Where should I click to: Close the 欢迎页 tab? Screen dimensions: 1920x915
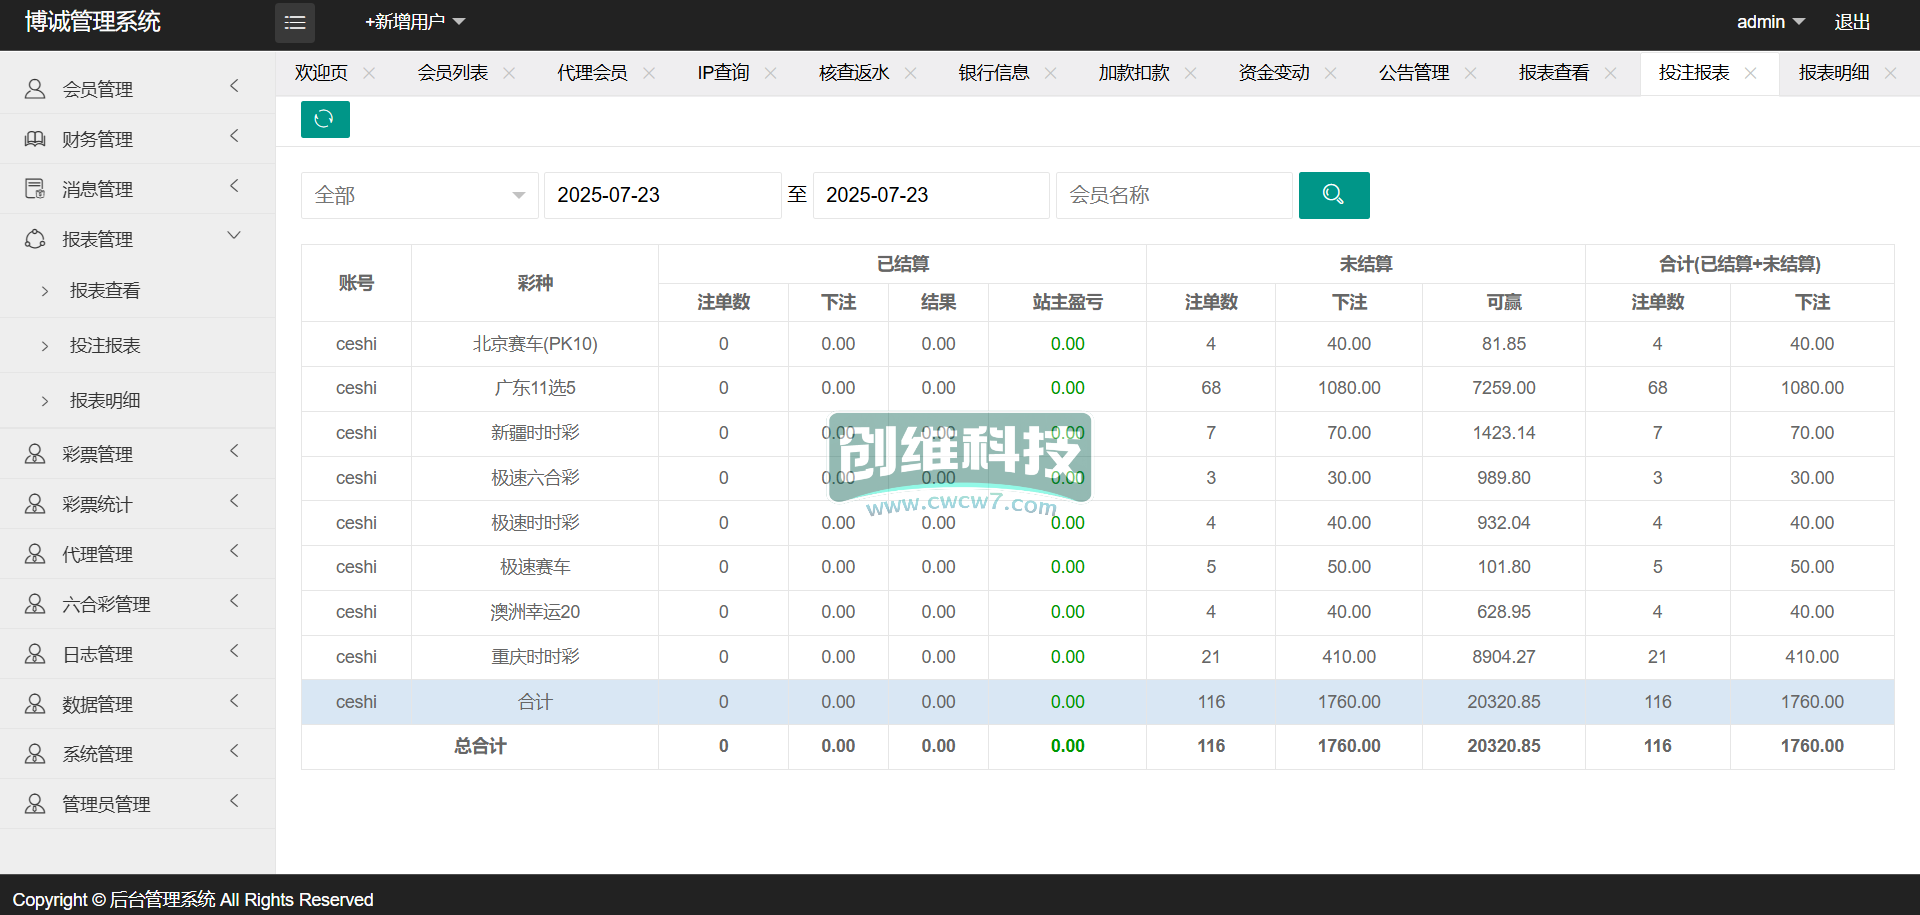pos(369,73)
